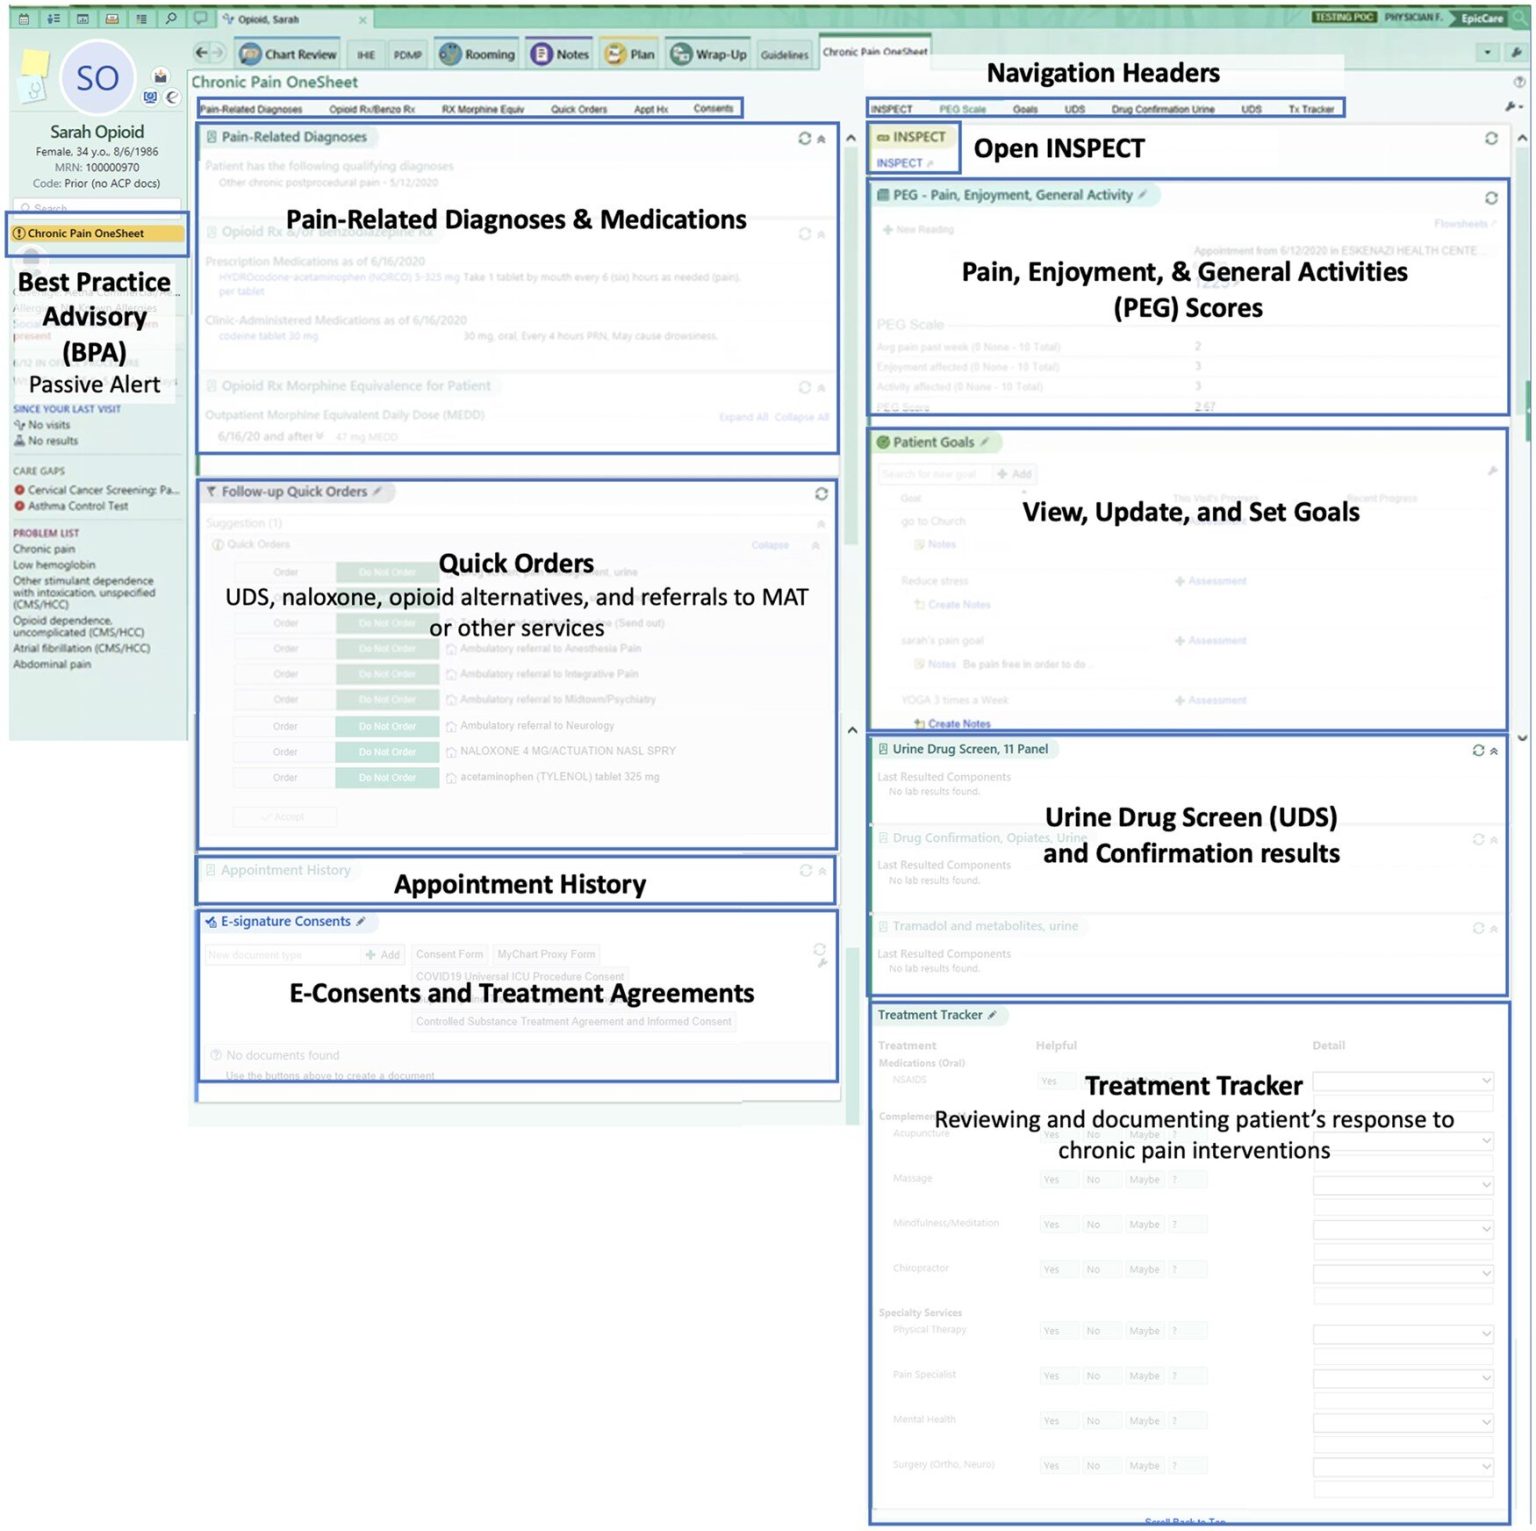Jump to Opioid Rx/Benzo Rx navigation link
This screenshot has height=1531, width=1536.
[x=372, y=109]
